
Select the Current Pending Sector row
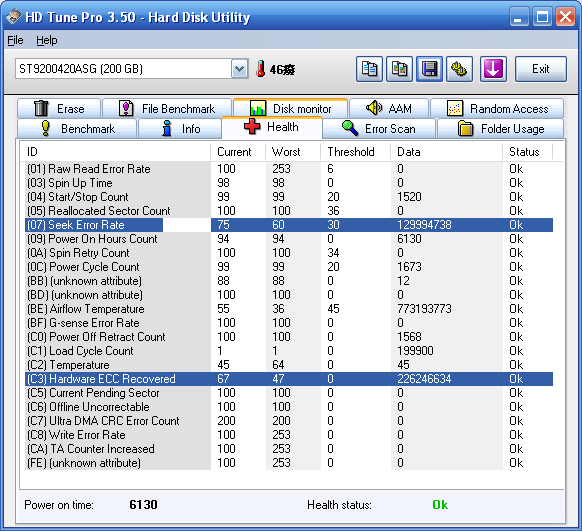pos(289,393)
